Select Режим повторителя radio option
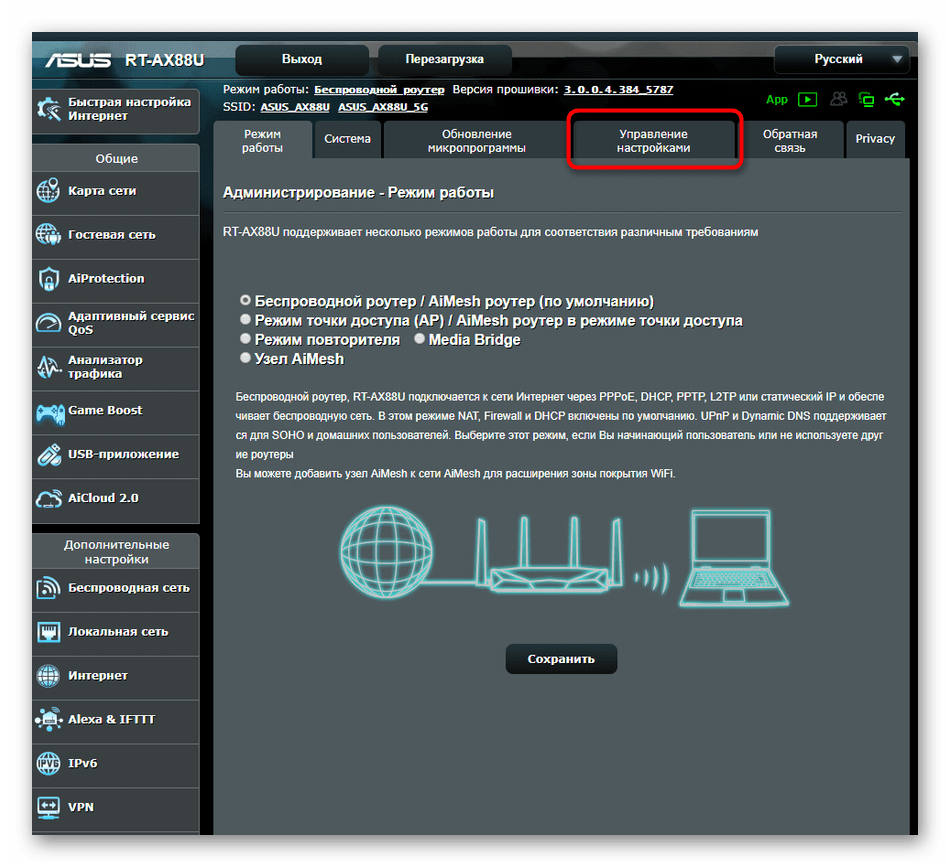The image size is (950, 867). point(245,339)
